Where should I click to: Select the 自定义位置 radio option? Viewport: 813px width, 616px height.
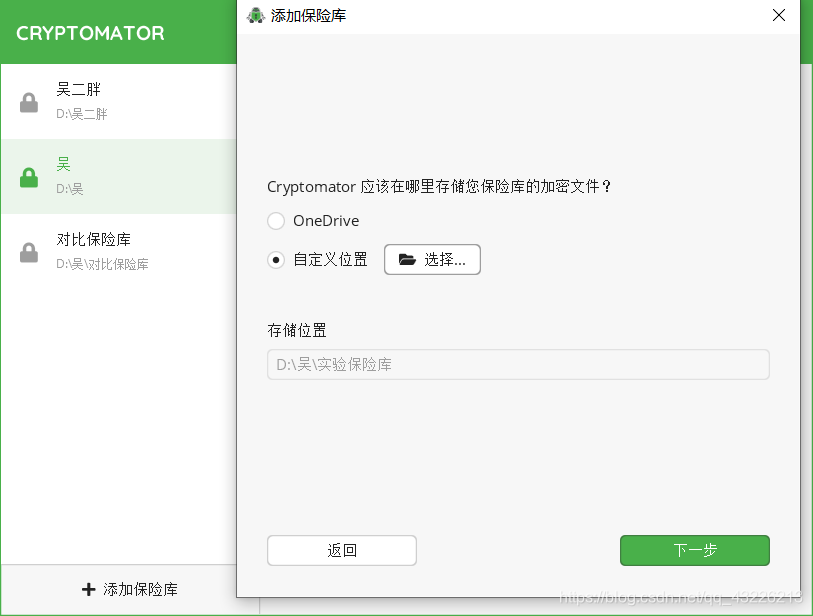point(276,259)
